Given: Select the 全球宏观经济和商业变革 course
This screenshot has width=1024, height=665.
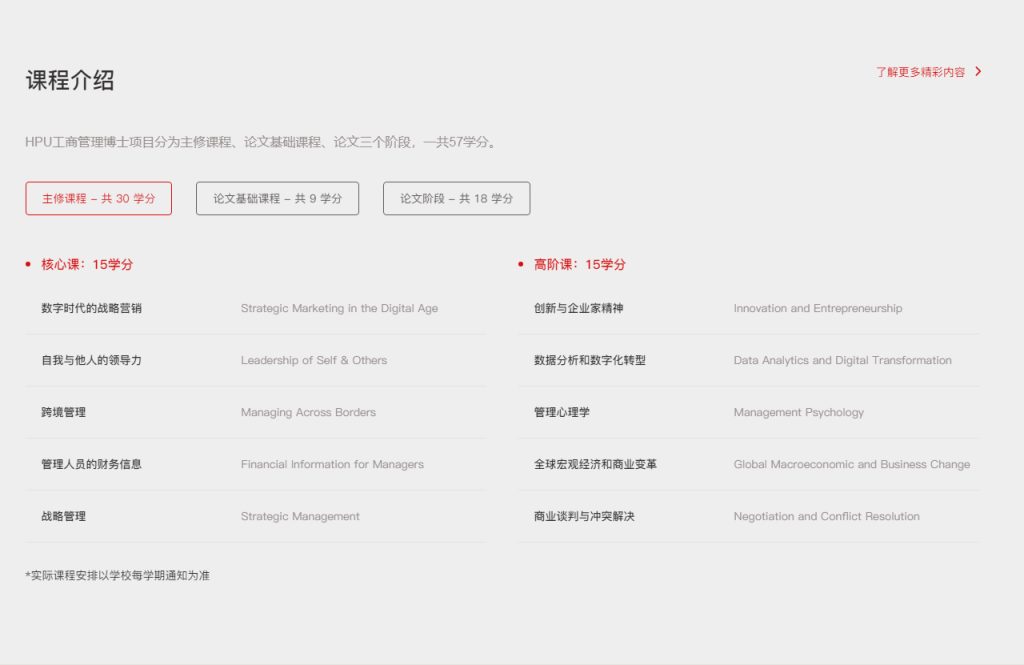Looking at the screenshot, I should [595, 464].
